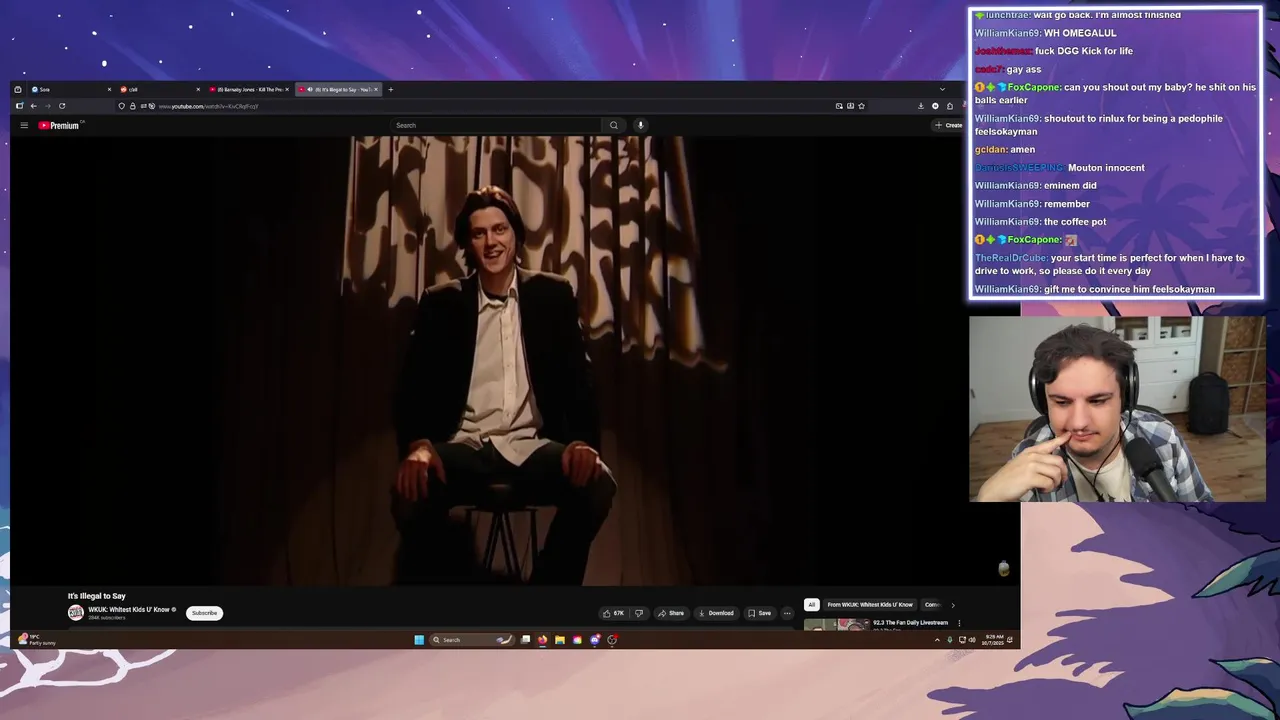
Task: Open the WKUK channel avatar
Action: 76,613
